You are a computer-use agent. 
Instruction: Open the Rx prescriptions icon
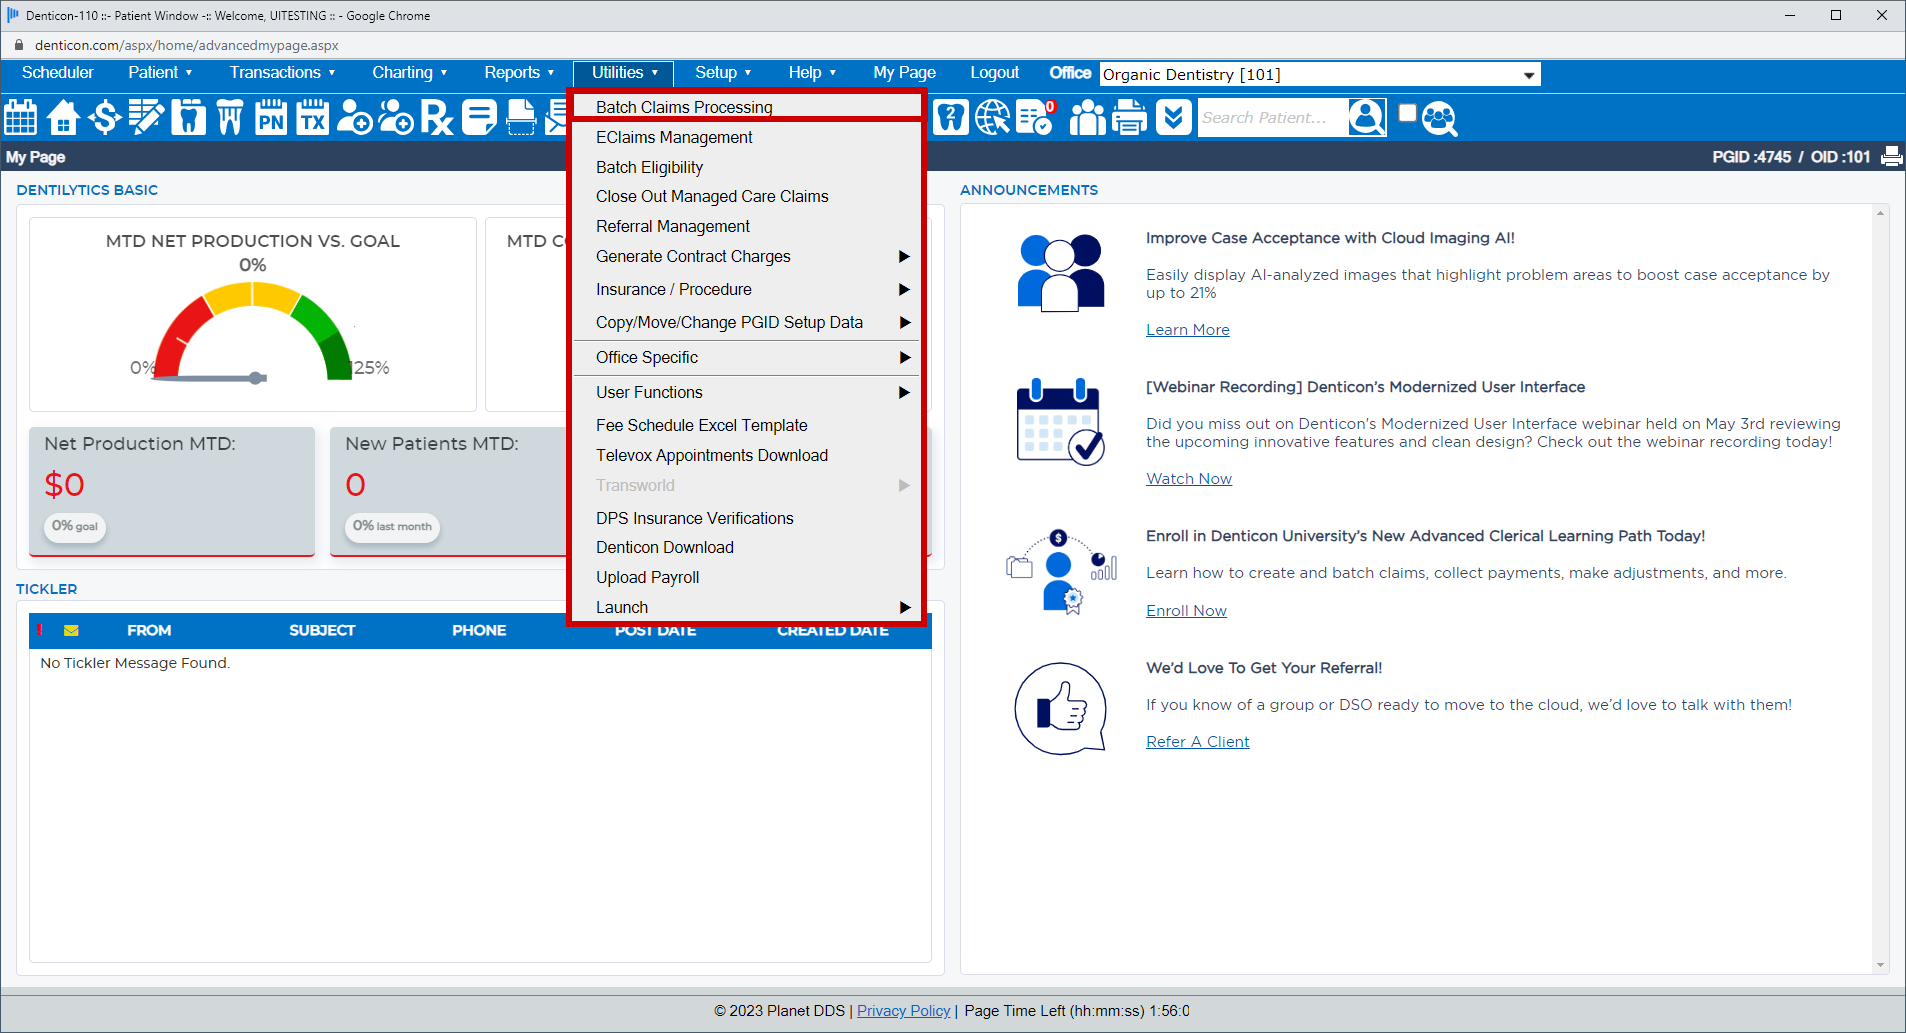(437, 118)
